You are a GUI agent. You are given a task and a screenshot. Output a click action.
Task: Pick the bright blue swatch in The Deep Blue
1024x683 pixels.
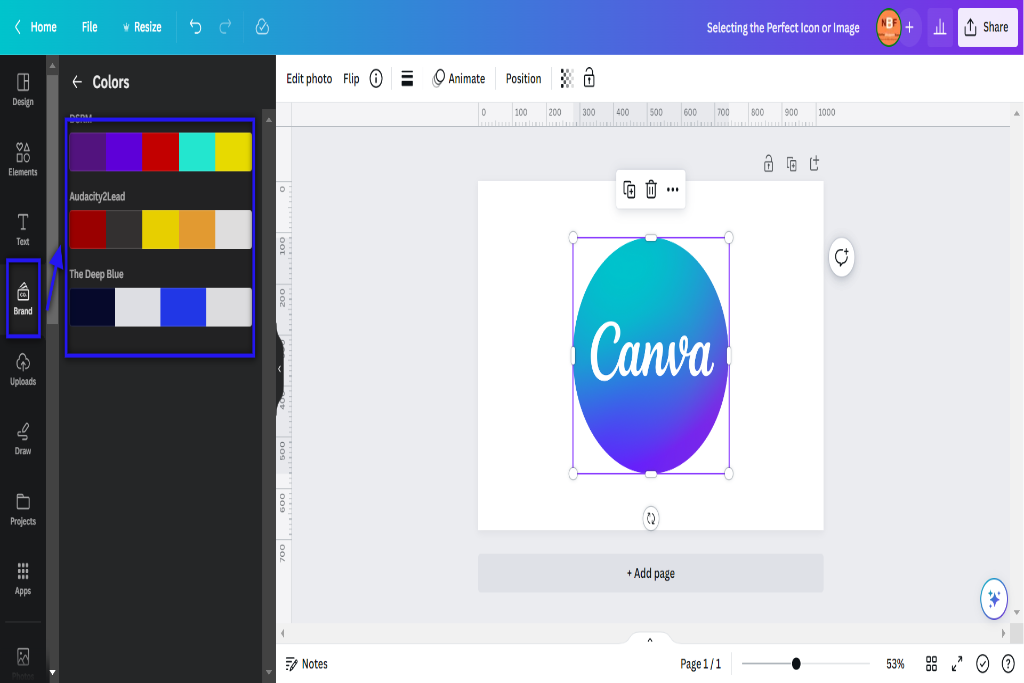184,307
